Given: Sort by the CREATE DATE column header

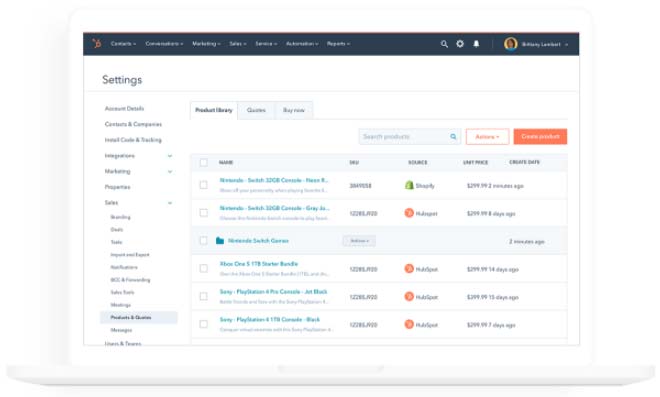Looking at the screenshot, I should pyautogui.click(x=524, y=162).
